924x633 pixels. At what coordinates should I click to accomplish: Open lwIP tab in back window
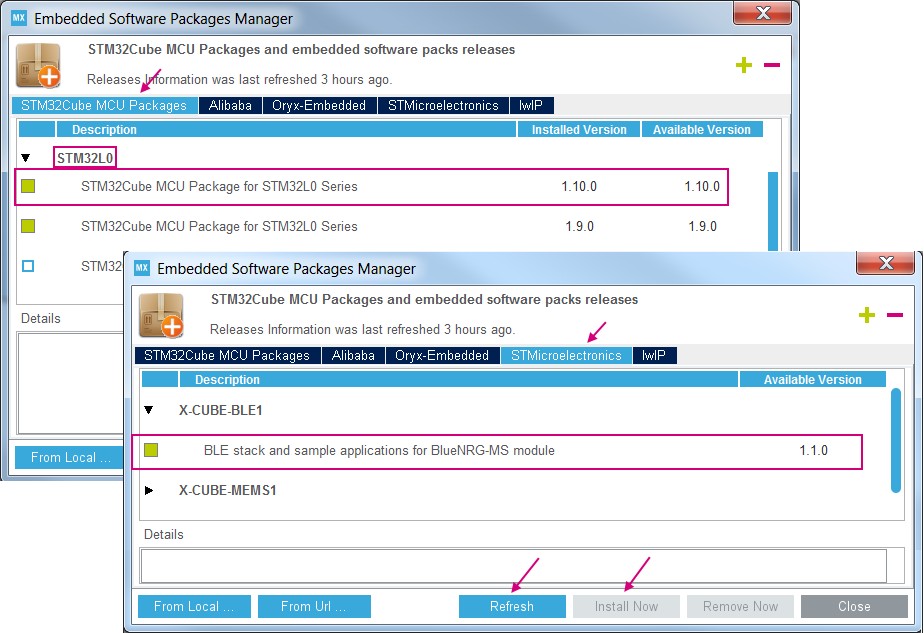tap(531, 106)
